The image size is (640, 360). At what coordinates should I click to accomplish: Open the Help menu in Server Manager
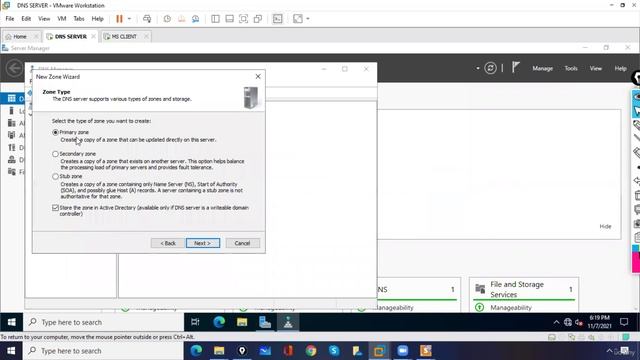click(x=620, y=69)
